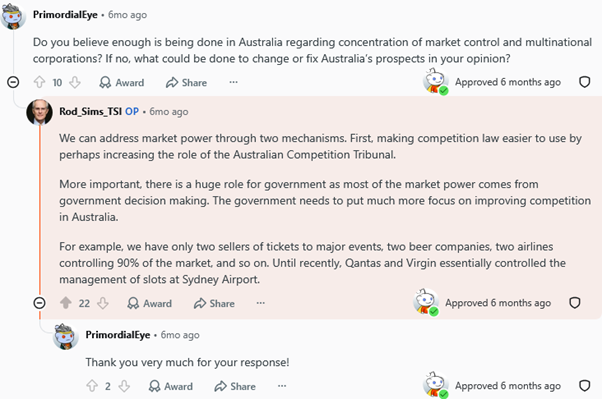Share Rod_Sims_TSI's reply
This screenshot has height=399, width=602.
[214, 303]
